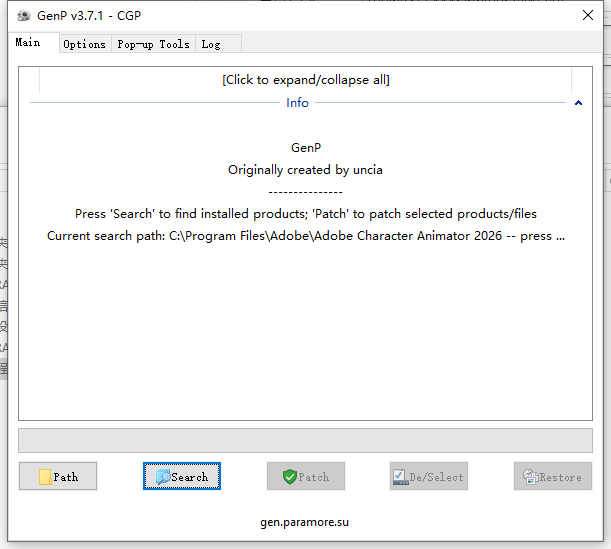This screenshot has width=611, height=549.
Task: Switch to the Main tab
Action: (x=28, y=42)
